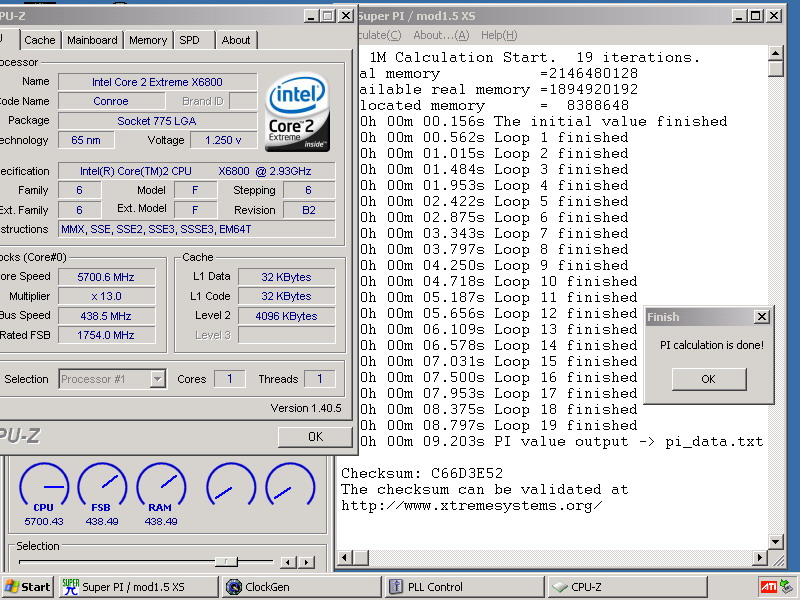This screenshot has height=600, width=800.
Task: Expand the Processor #1 selection dropdown
Action: (158, 379)
